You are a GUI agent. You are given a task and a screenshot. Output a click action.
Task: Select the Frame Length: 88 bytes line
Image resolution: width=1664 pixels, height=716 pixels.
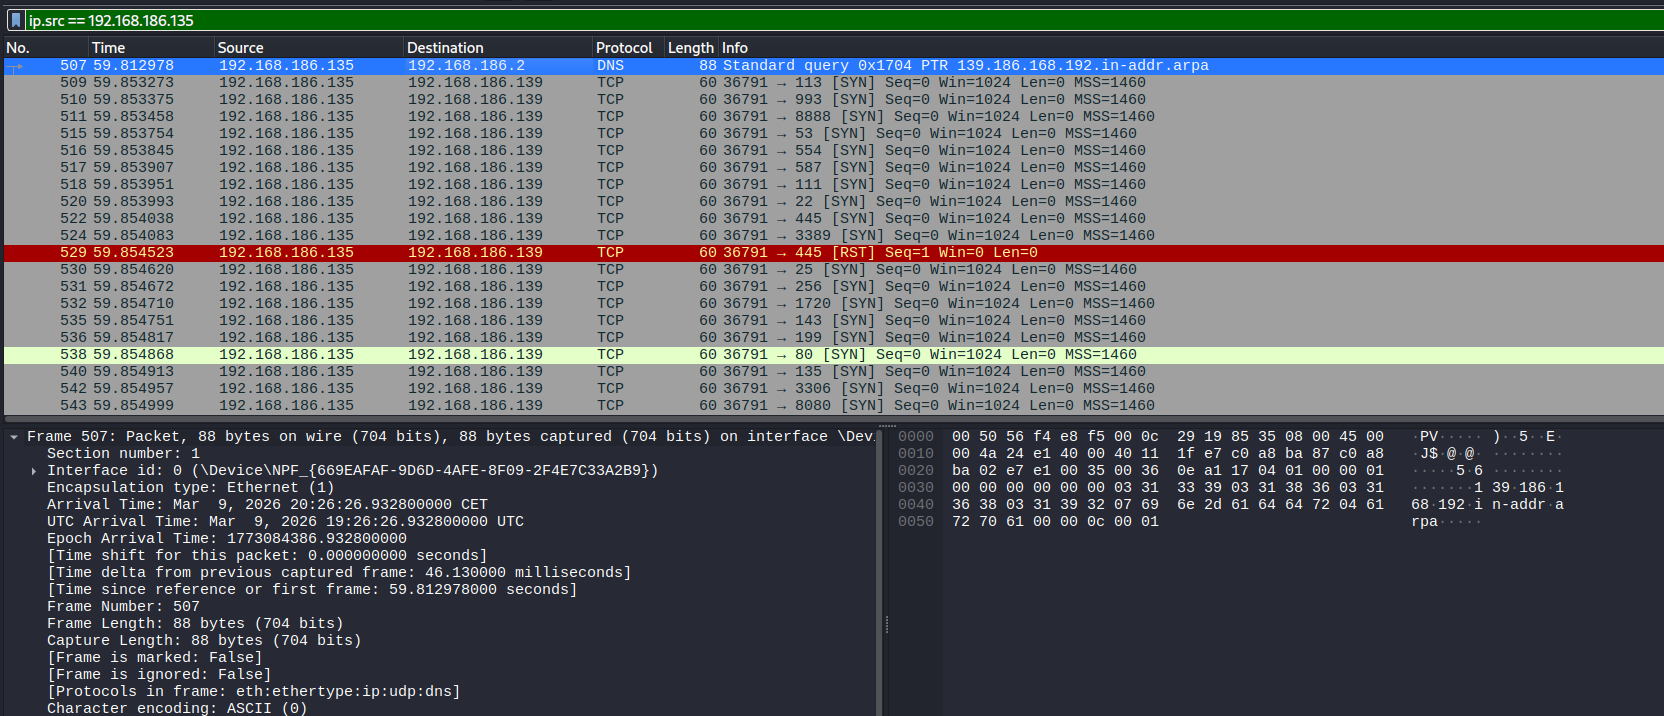click(195, 623)
